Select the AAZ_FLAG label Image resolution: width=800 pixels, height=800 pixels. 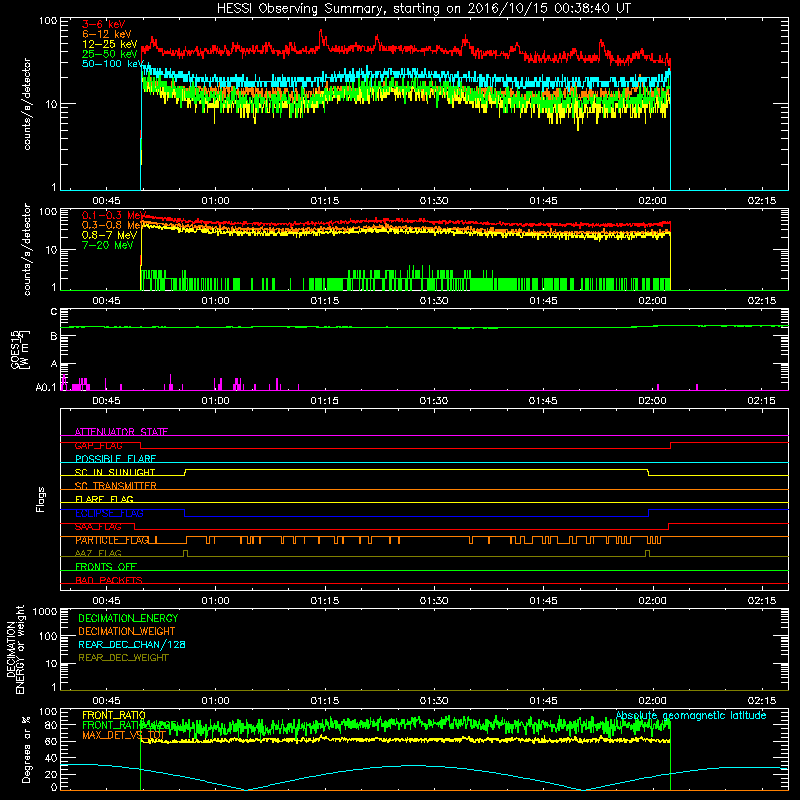(x=98, y=553)
